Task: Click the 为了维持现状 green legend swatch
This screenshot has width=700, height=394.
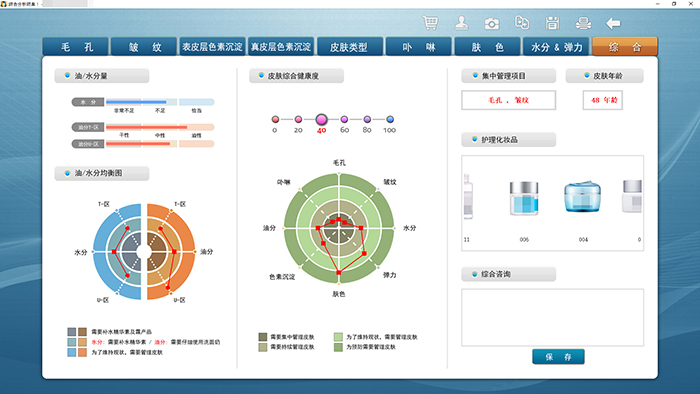Action: click(x=338, y=337)
